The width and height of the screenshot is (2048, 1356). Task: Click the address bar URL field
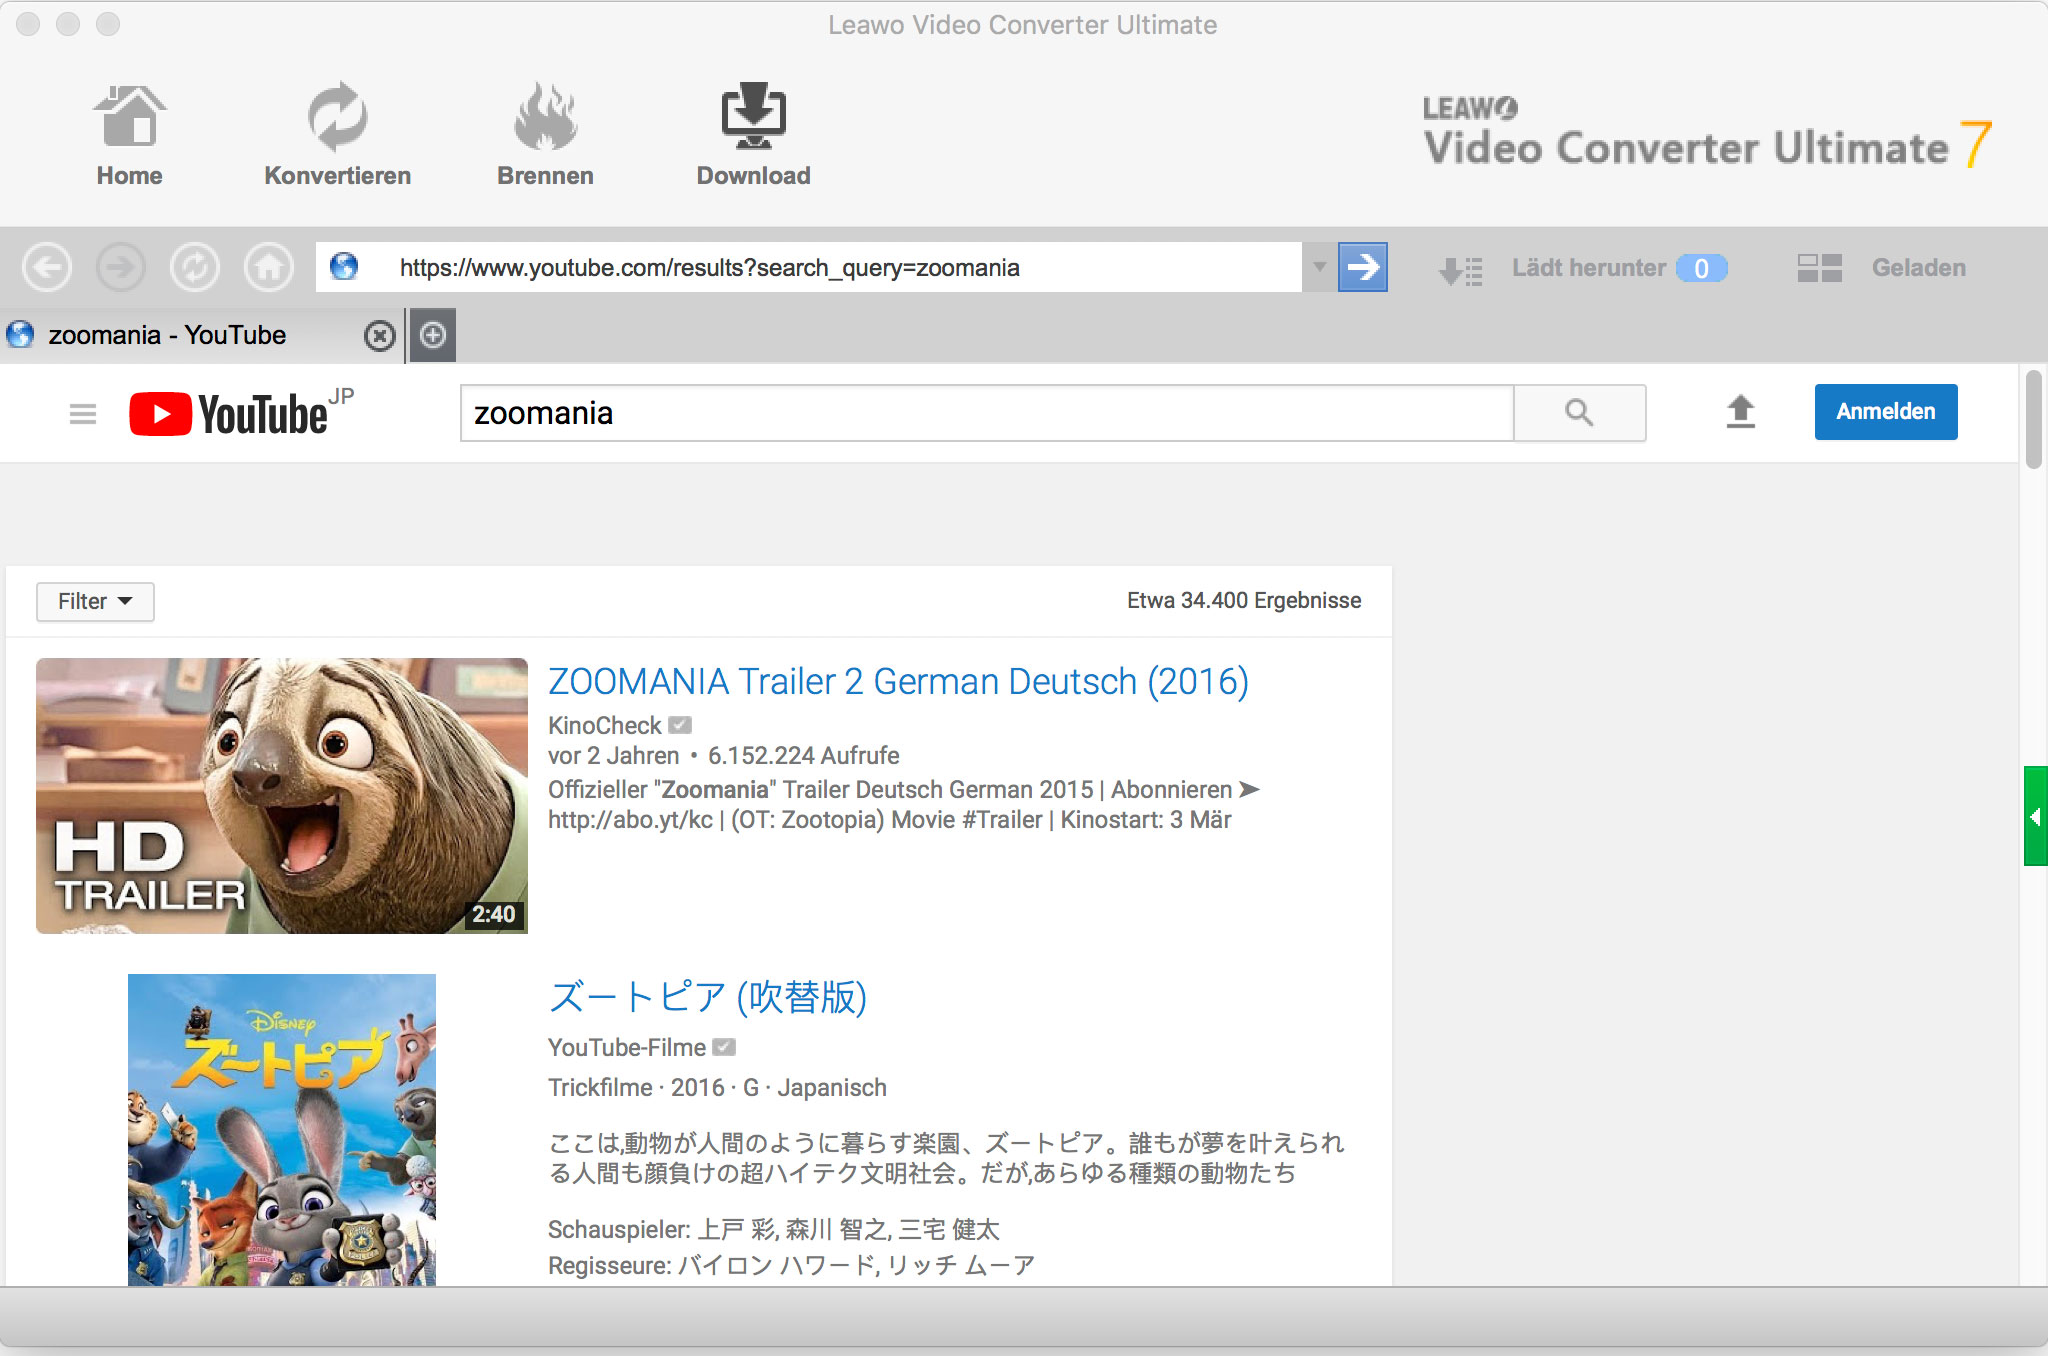tap(809, 267)
